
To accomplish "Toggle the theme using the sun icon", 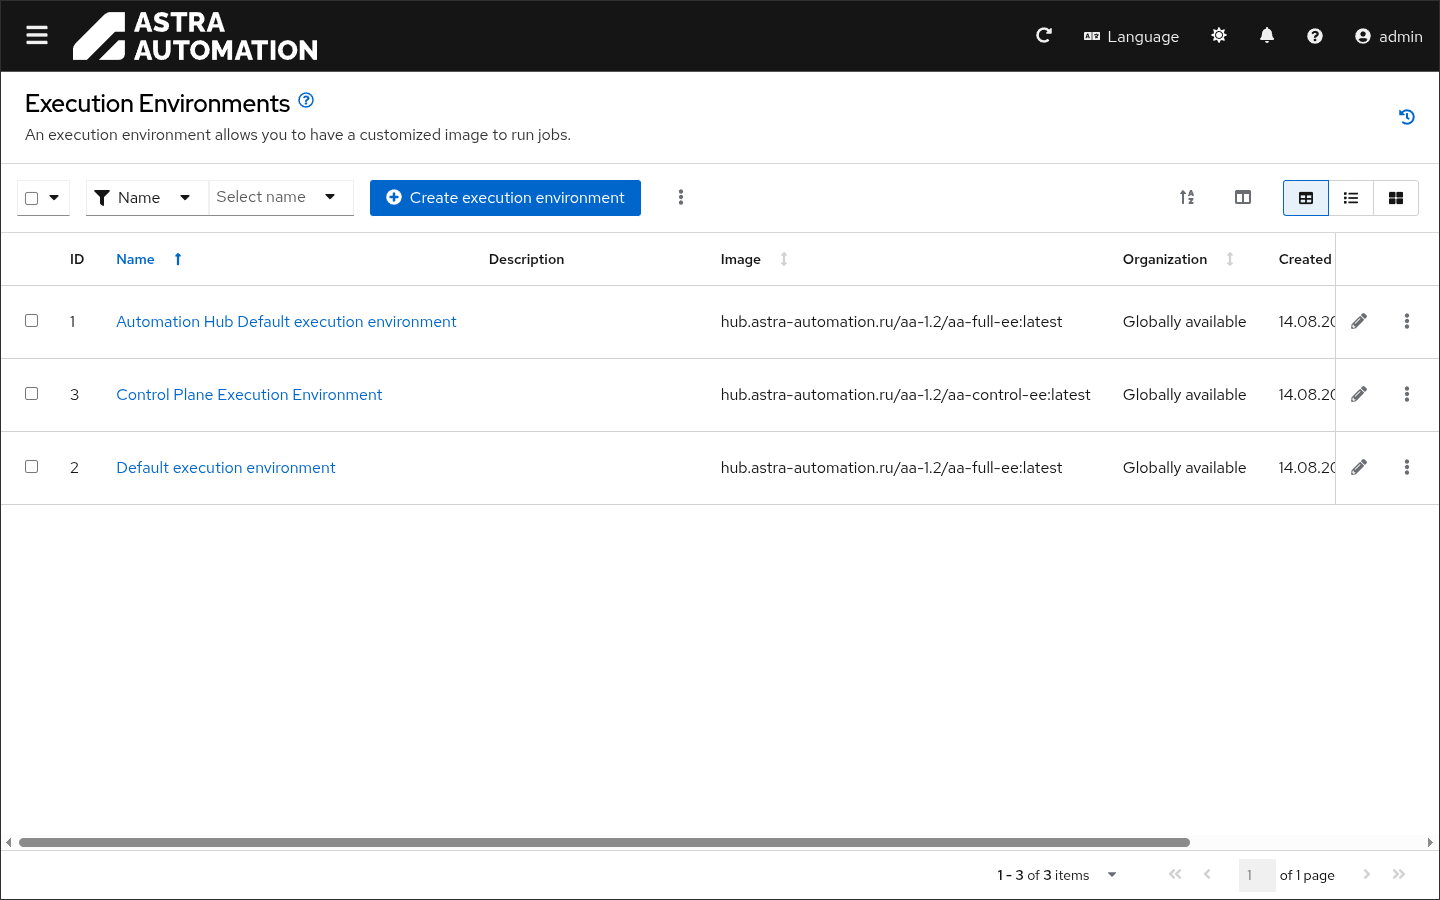I will point(1218,36).
